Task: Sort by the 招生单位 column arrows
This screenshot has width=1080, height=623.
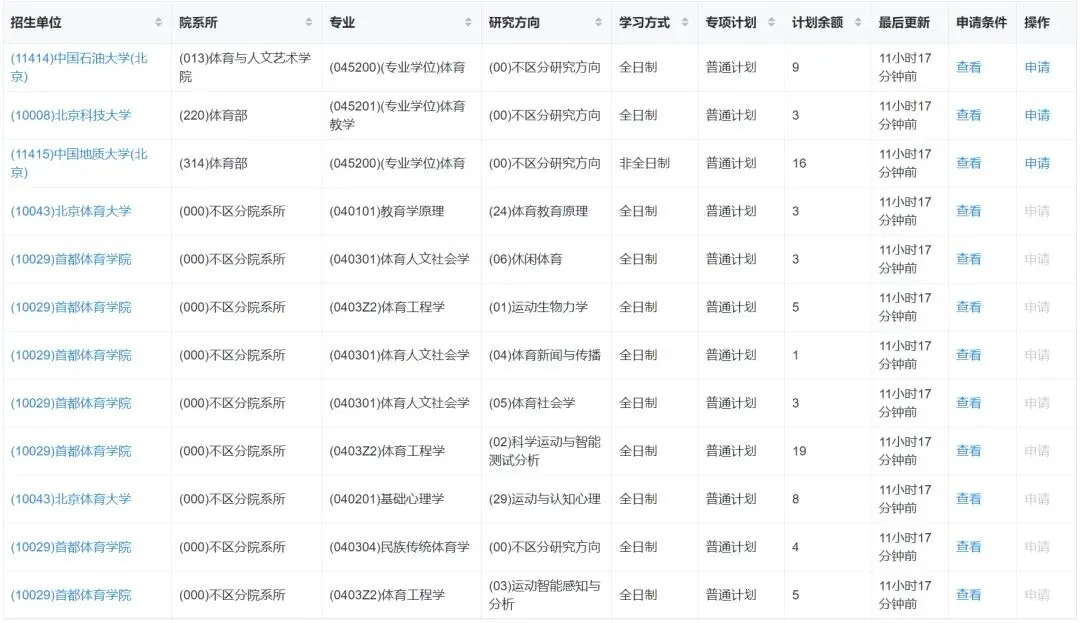Action: click(158, 22)
